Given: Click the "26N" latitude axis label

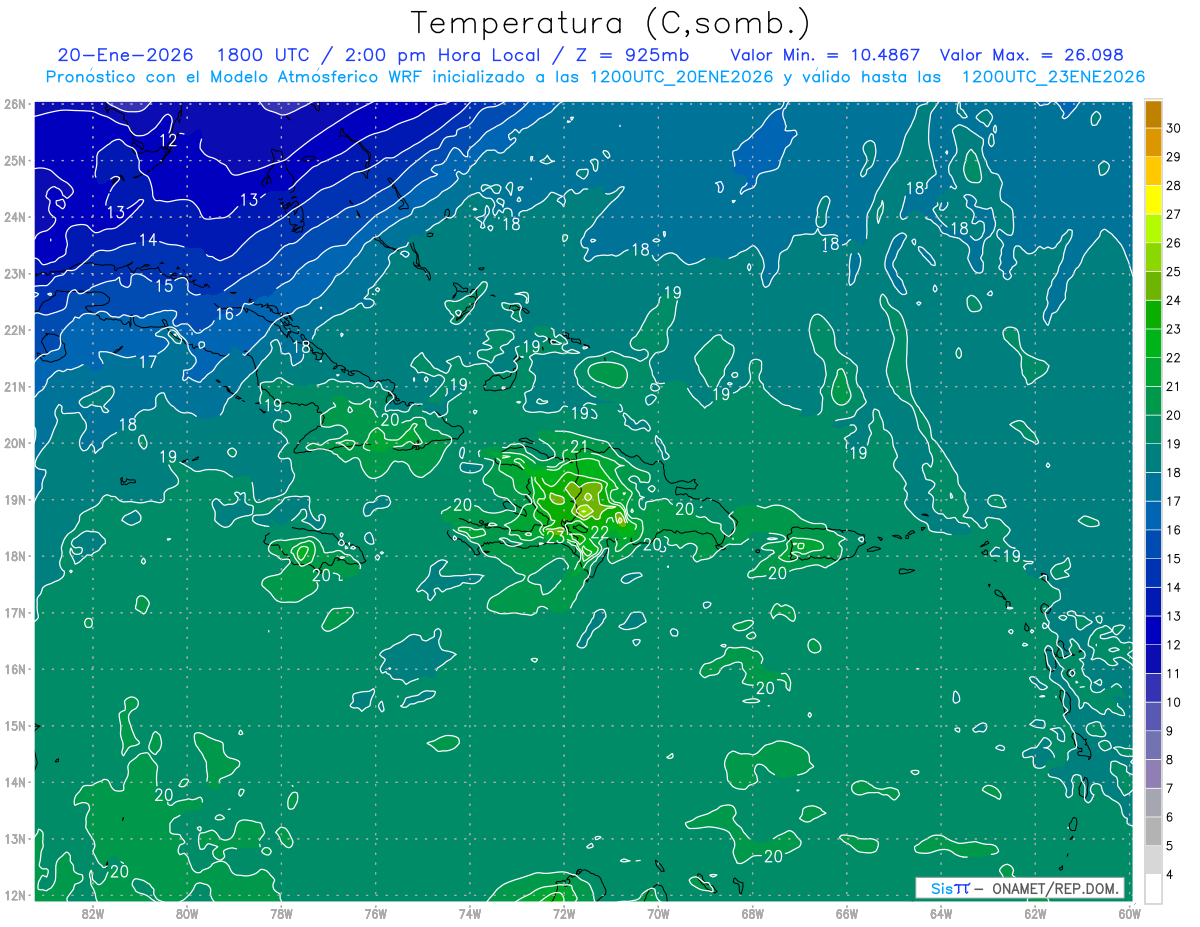Looking at the screenshot, I should (15, 104).
